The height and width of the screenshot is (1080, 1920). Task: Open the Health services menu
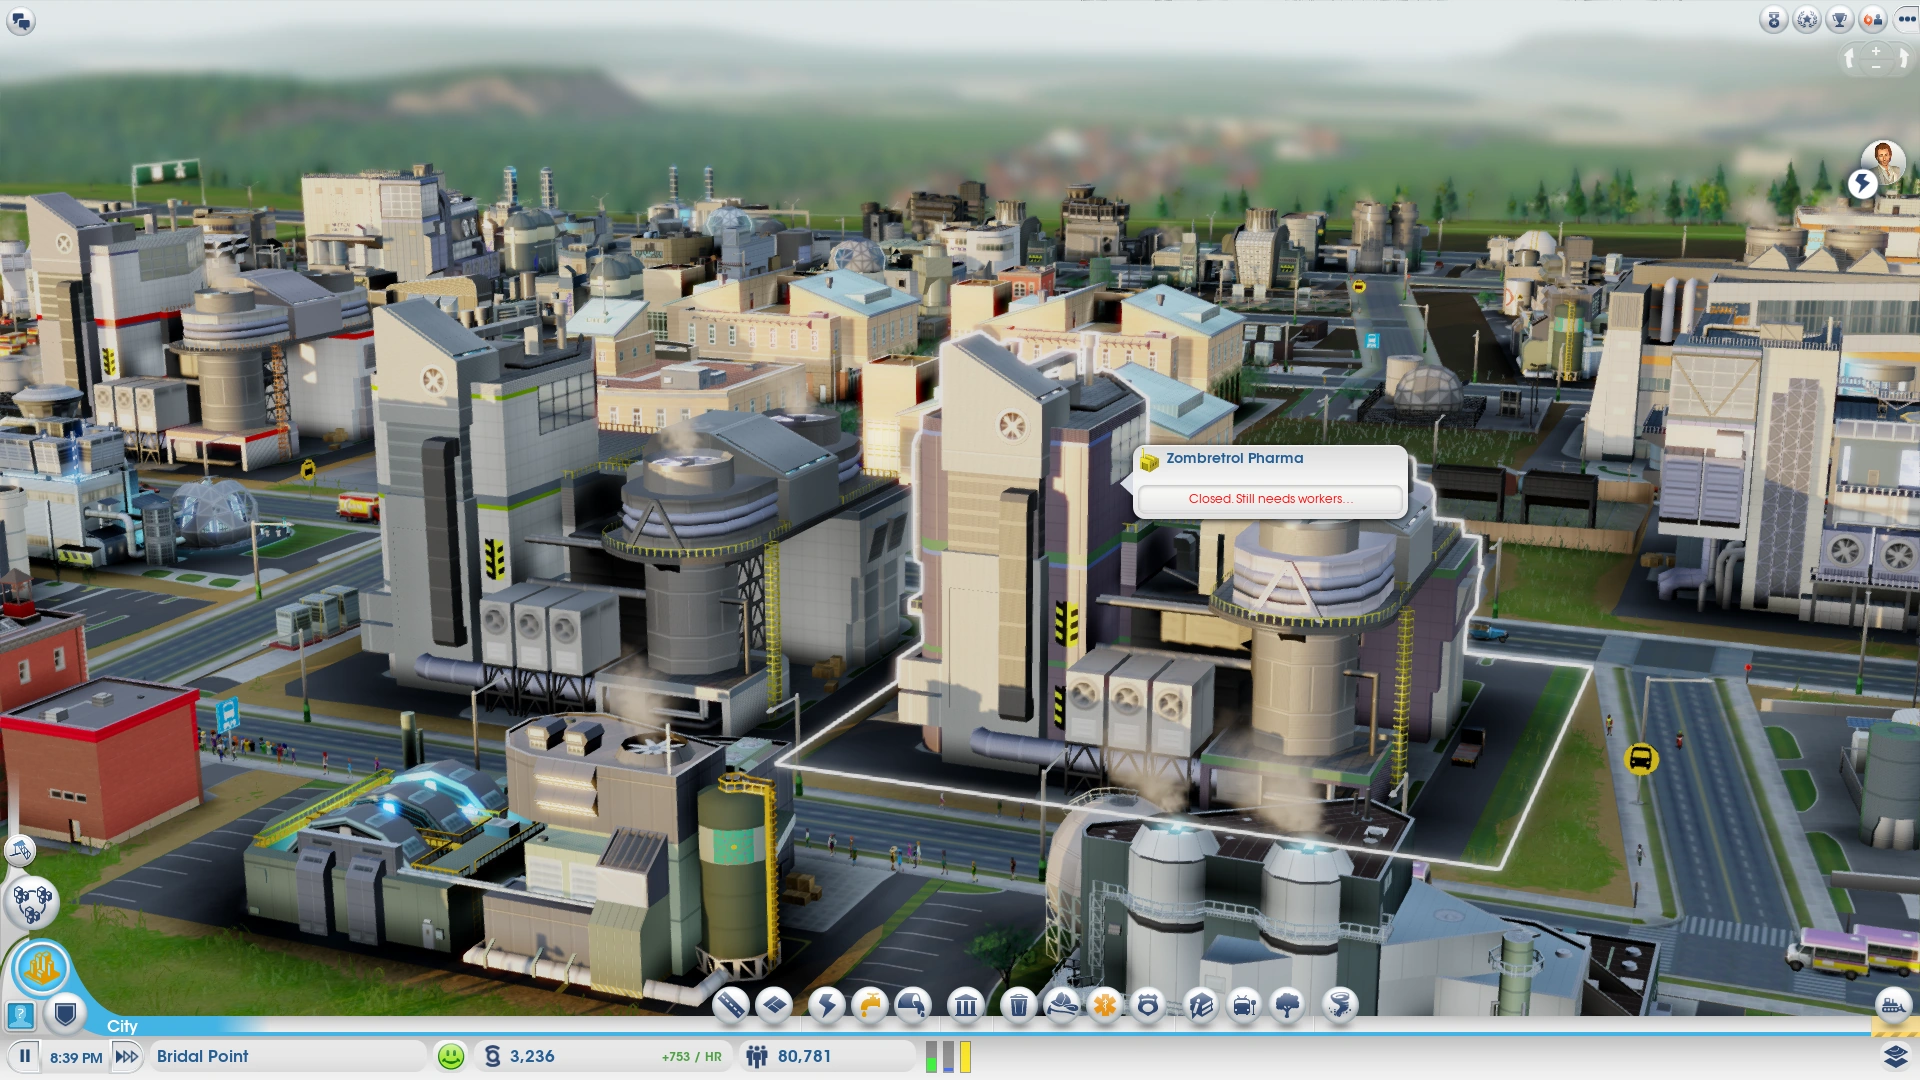pos(1105,1004)
